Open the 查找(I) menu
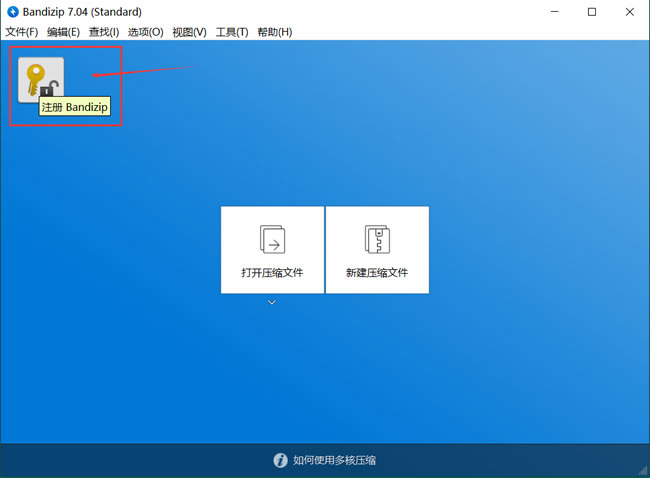The image size is (650, 478). click(x=104, y=32)
